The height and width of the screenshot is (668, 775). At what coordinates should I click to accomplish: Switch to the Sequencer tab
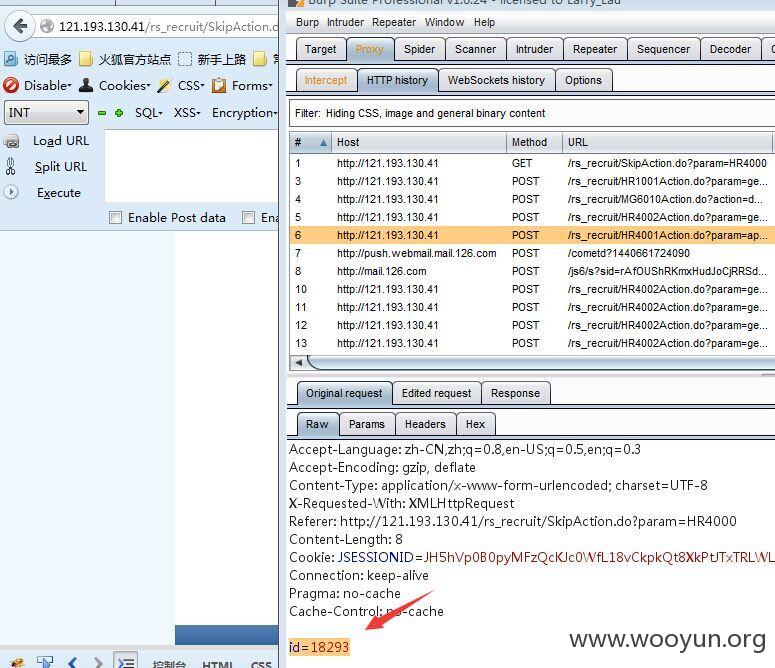click(x=663, y=49)
